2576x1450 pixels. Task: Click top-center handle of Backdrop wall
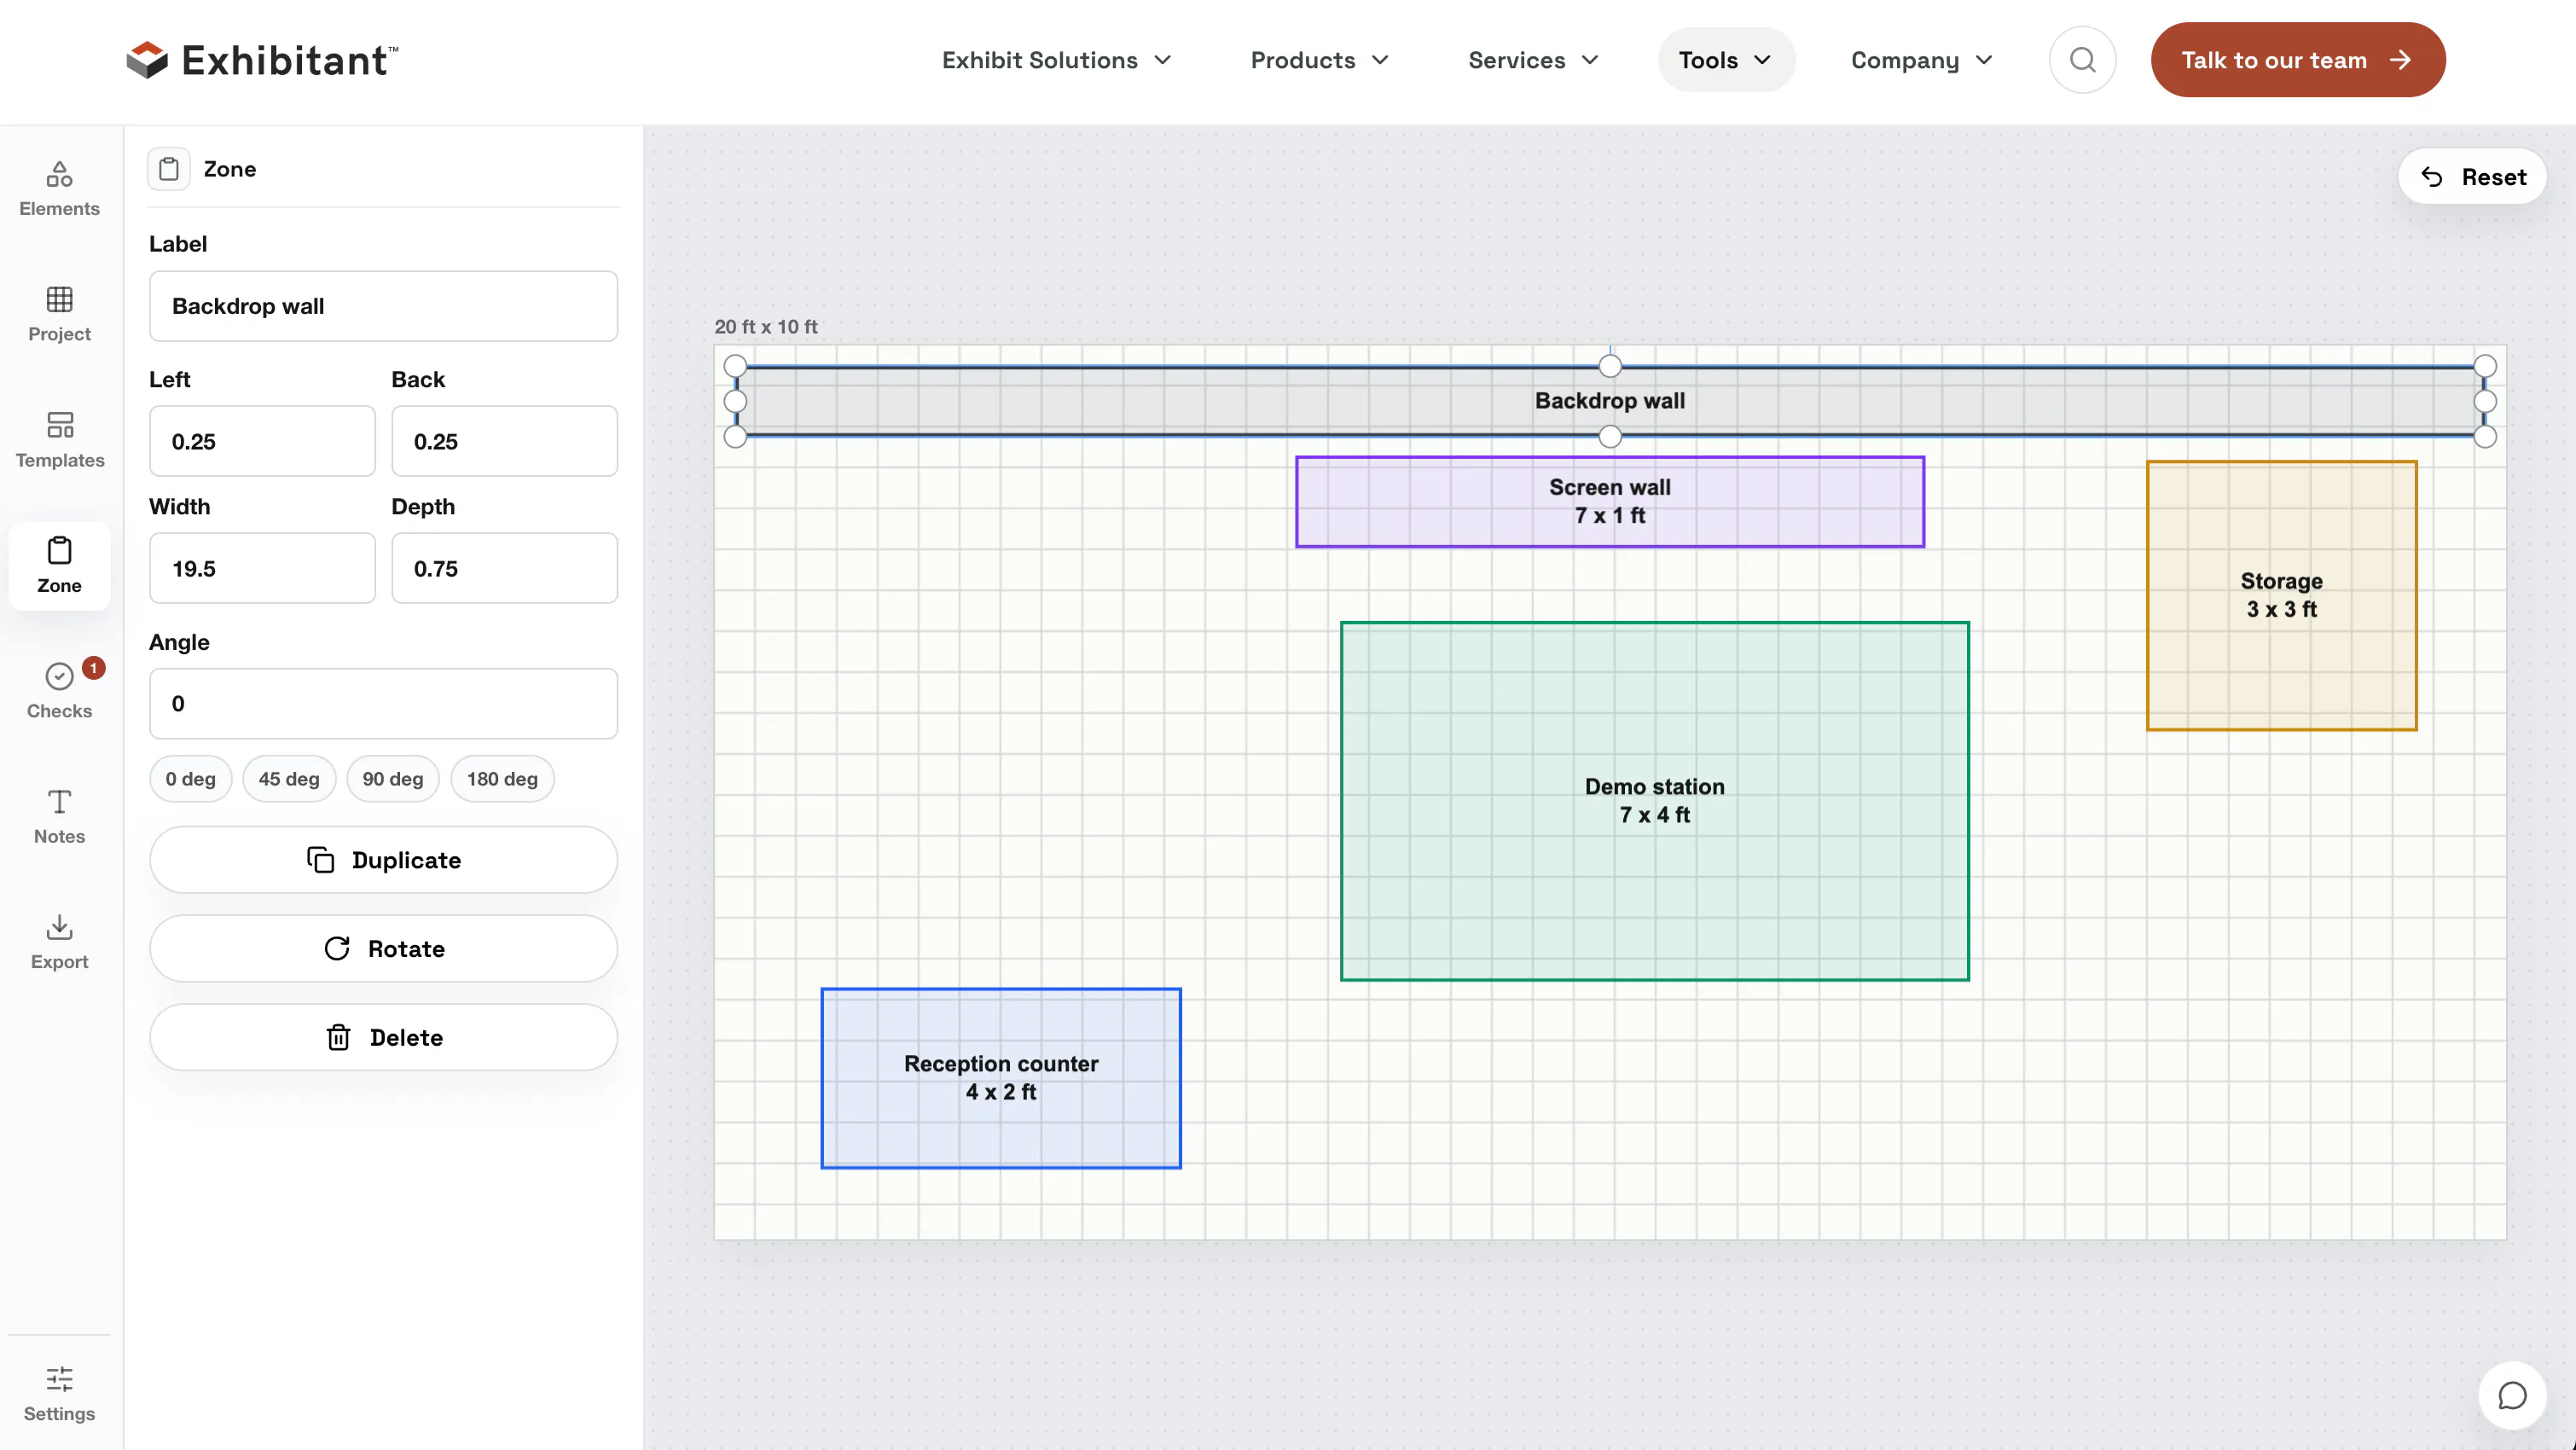[1609, 366]
